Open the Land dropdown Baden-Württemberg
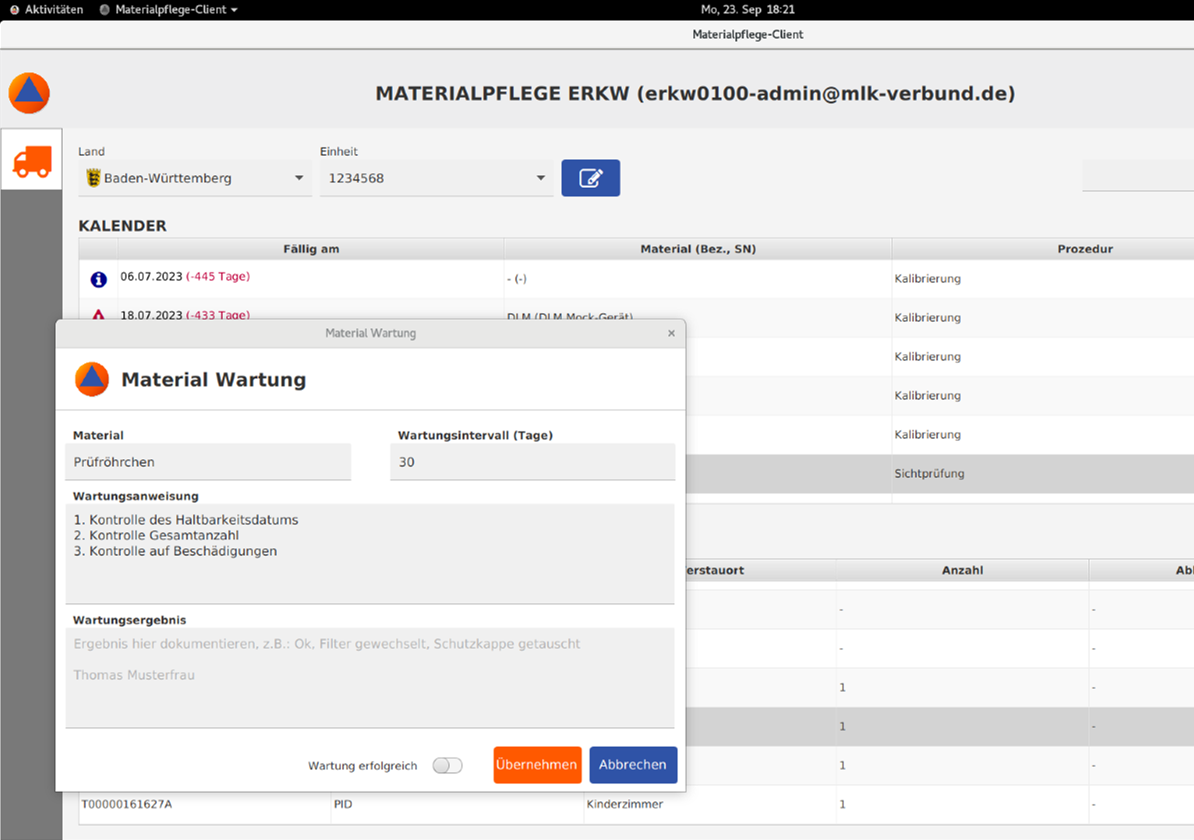This screenshot has height=840, width=1194. click(195, 178)
